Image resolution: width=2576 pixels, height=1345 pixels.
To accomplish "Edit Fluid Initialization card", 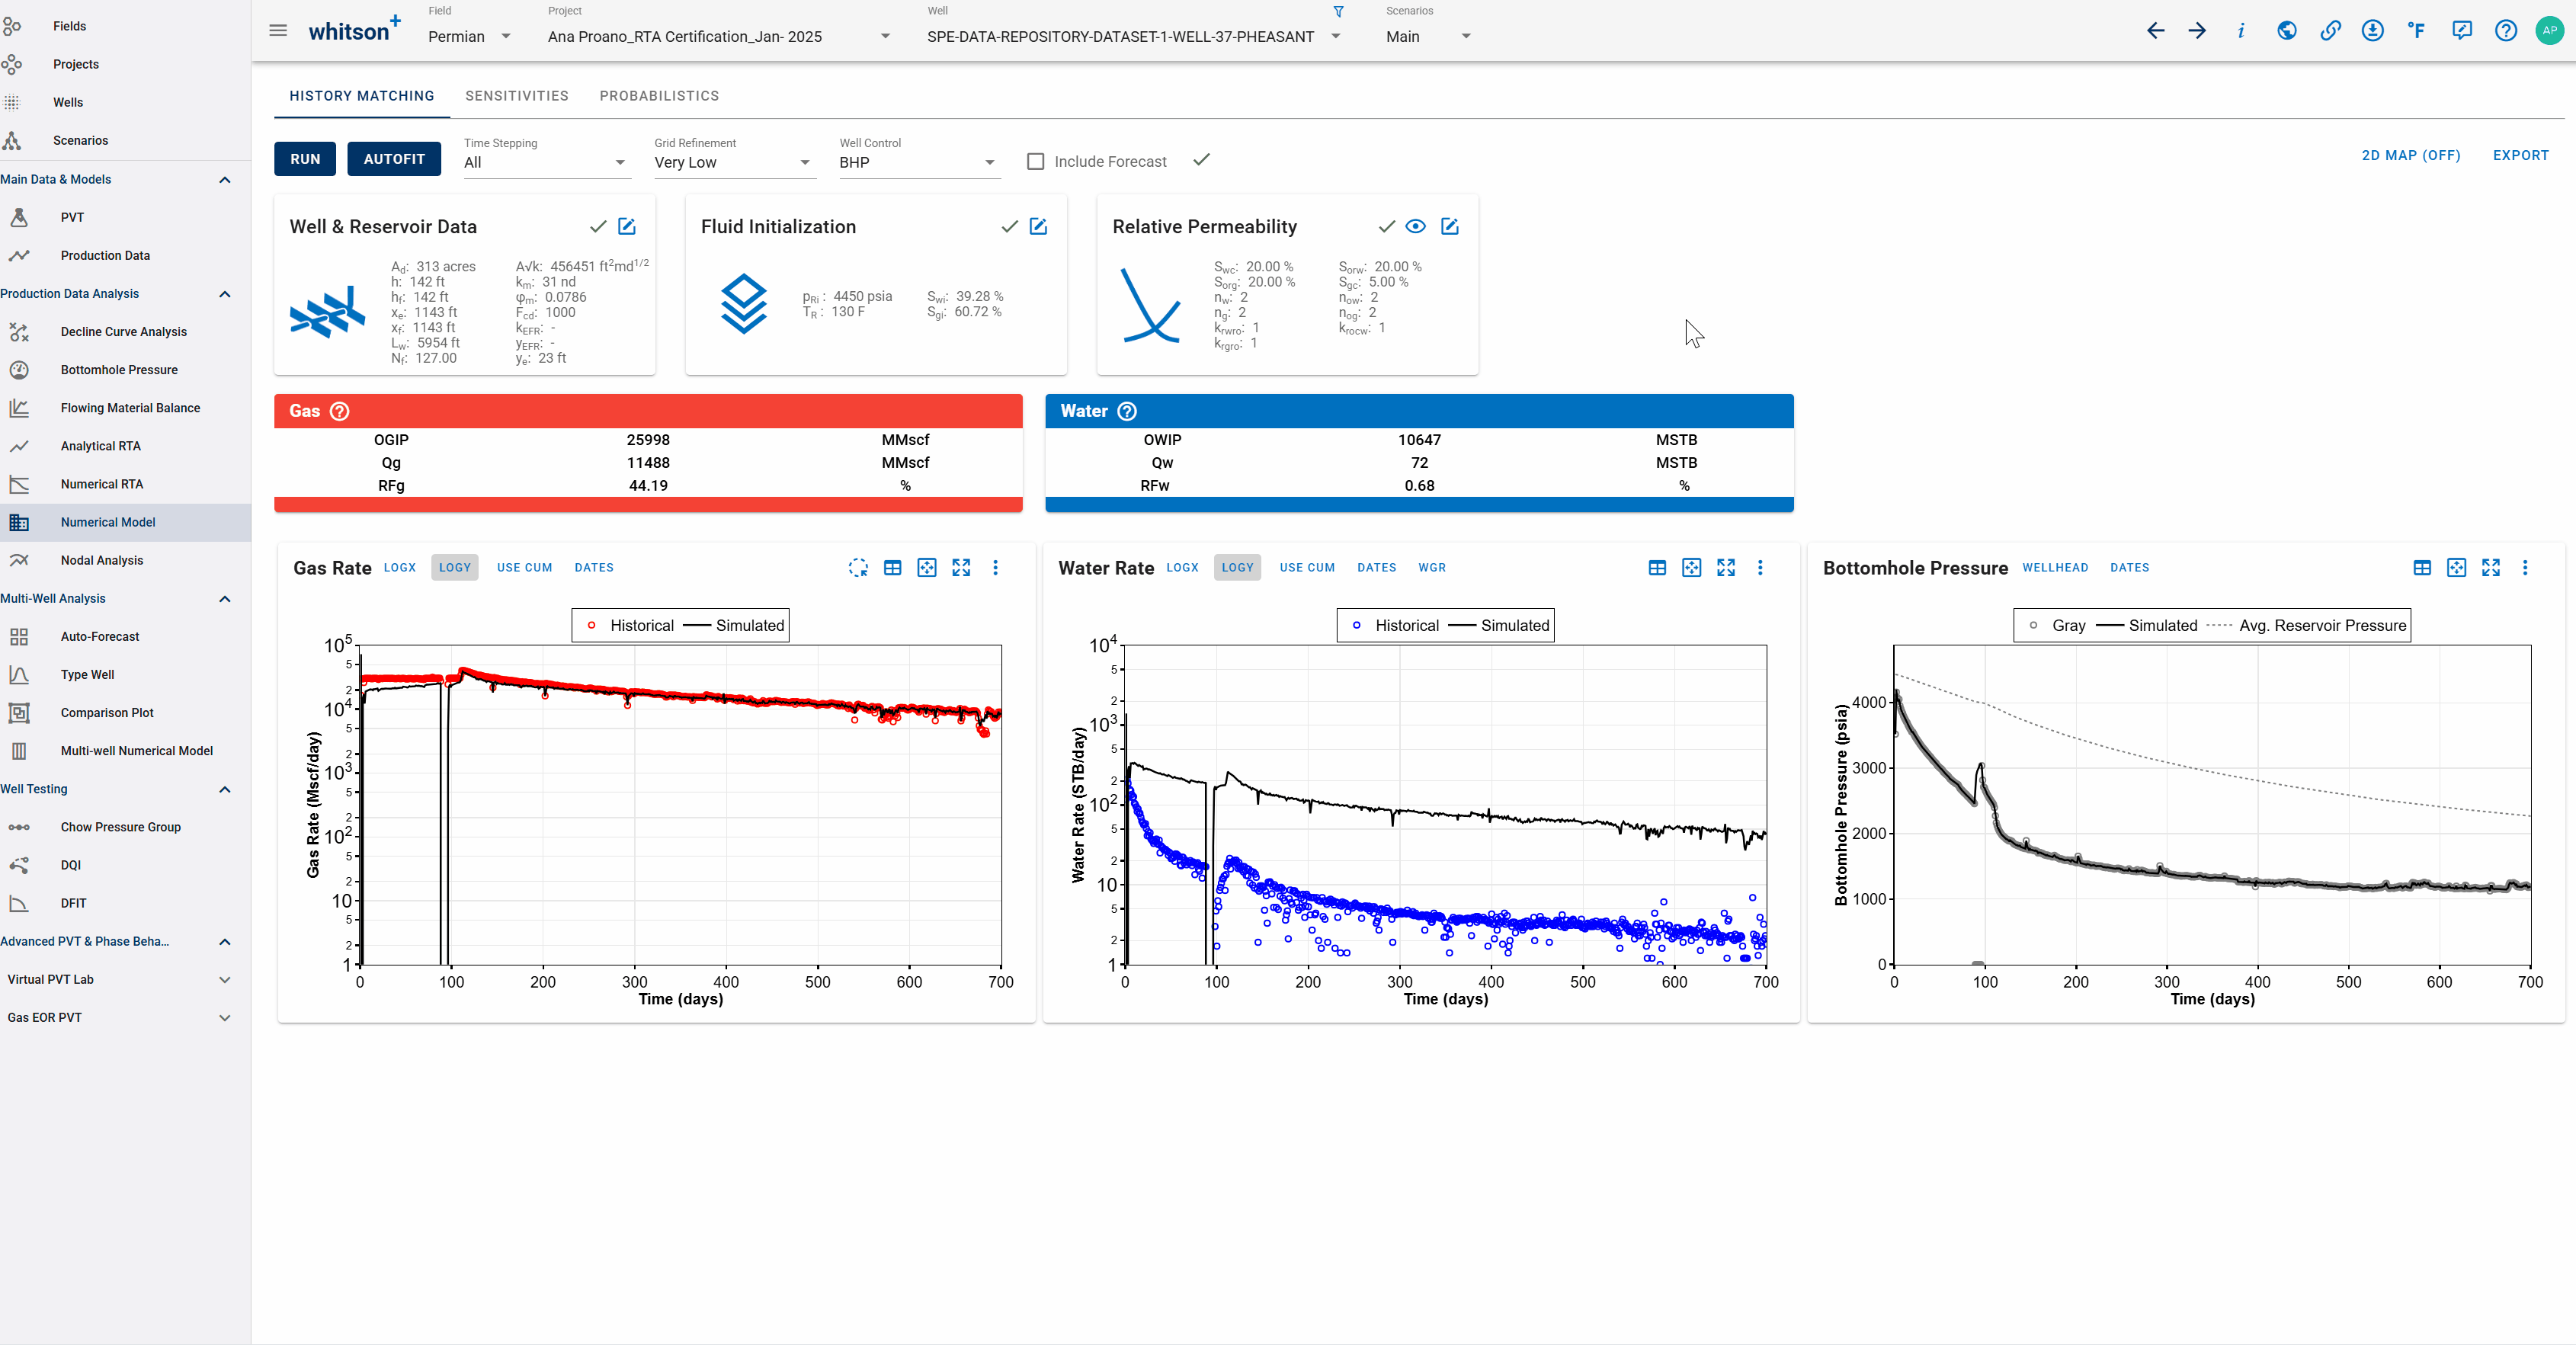I will [x=1039, y=227].
